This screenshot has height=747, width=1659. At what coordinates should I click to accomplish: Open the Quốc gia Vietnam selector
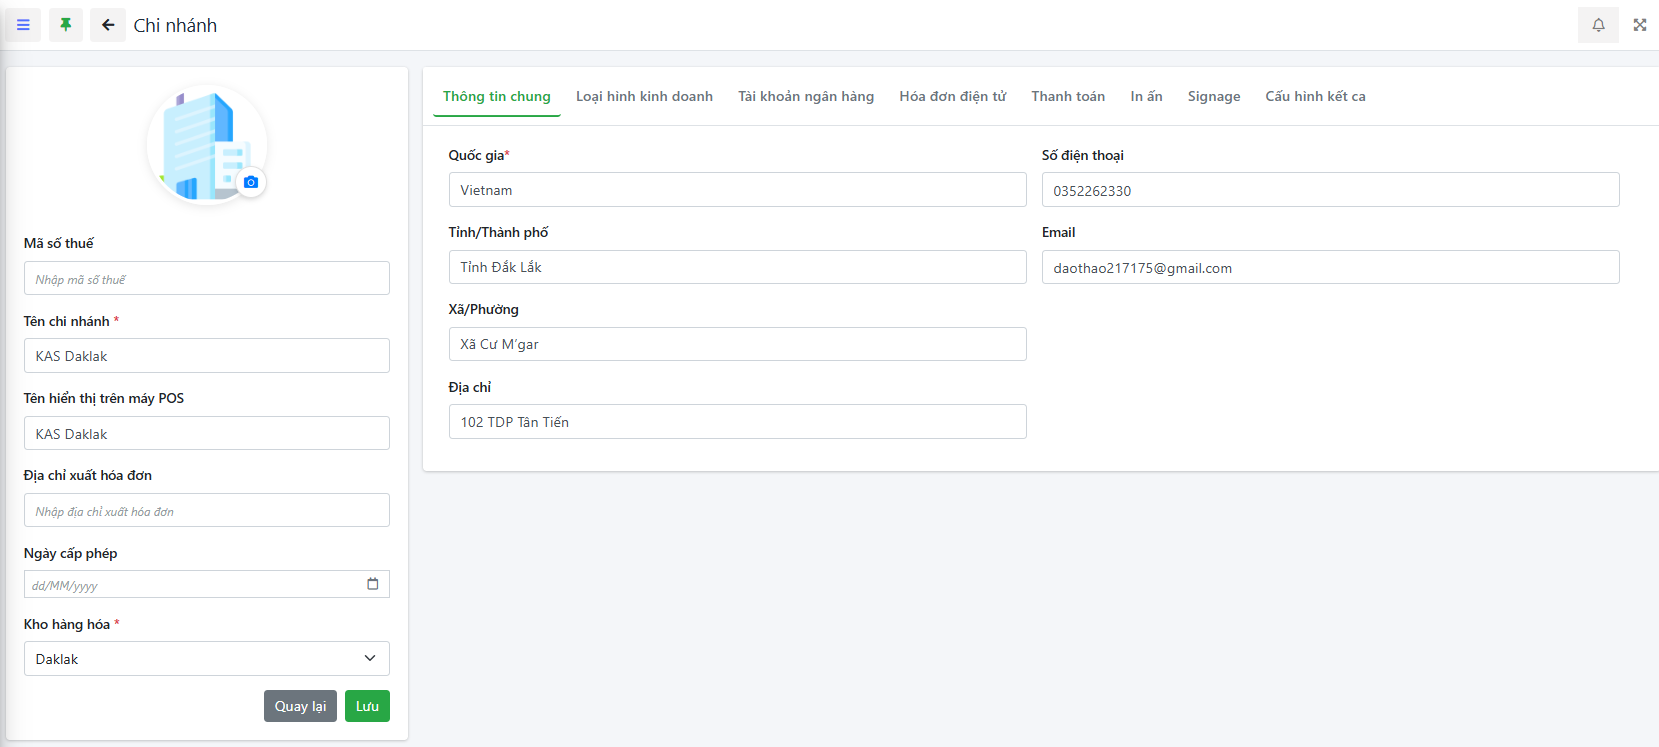(x=737, y=190)
